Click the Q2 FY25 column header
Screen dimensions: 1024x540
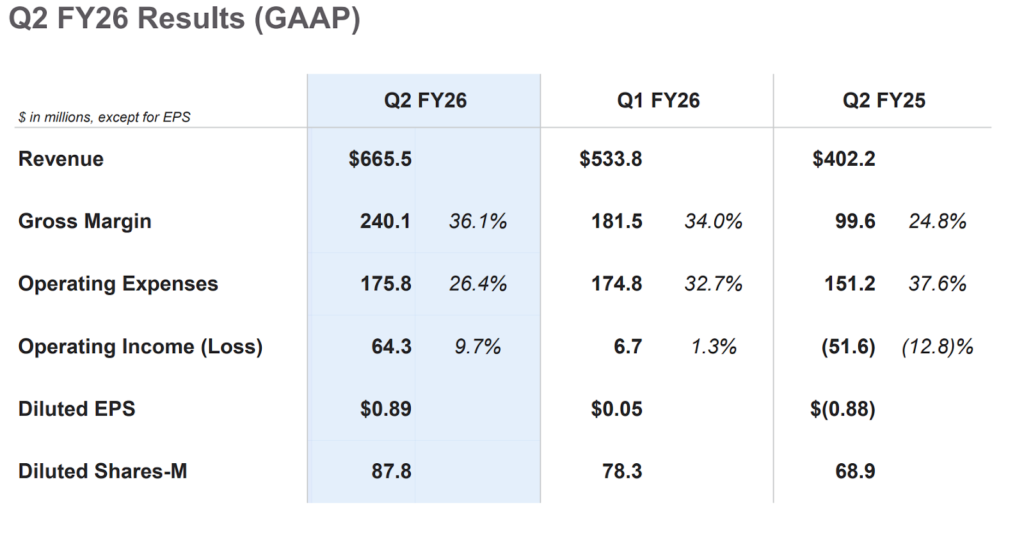pos(884,100)
